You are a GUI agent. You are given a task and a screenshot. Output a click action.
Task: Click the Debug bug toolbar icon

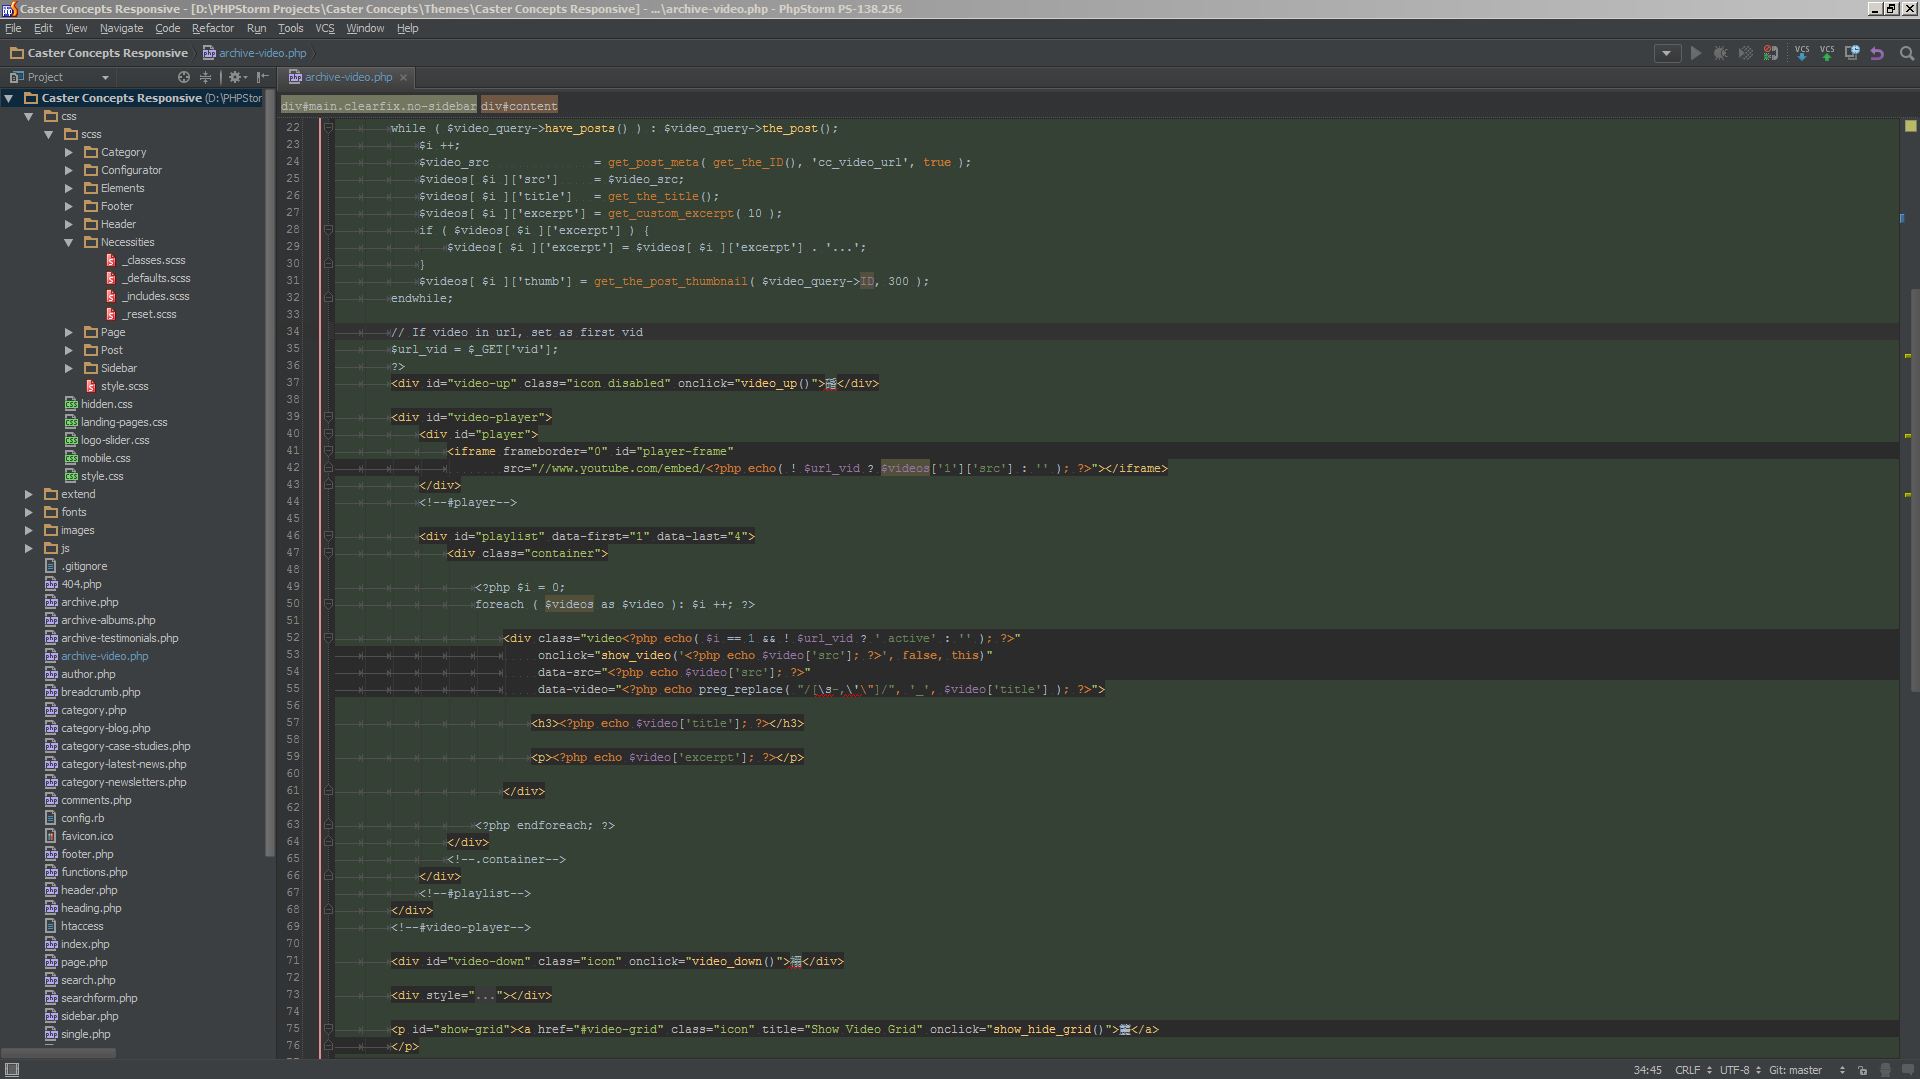[1720, 53]
